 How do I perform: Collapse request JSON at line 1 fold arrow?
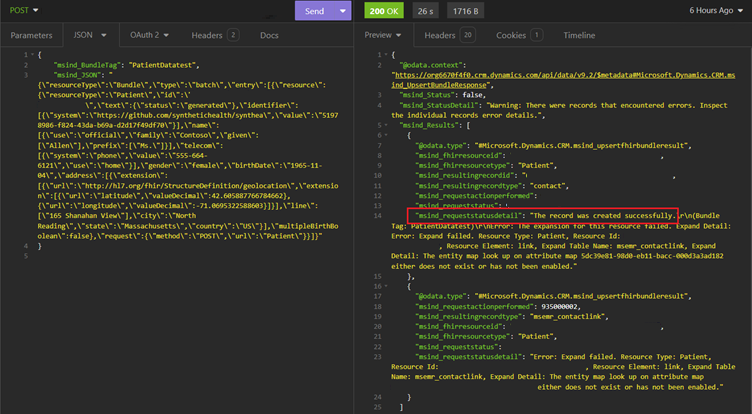[32, 55]
